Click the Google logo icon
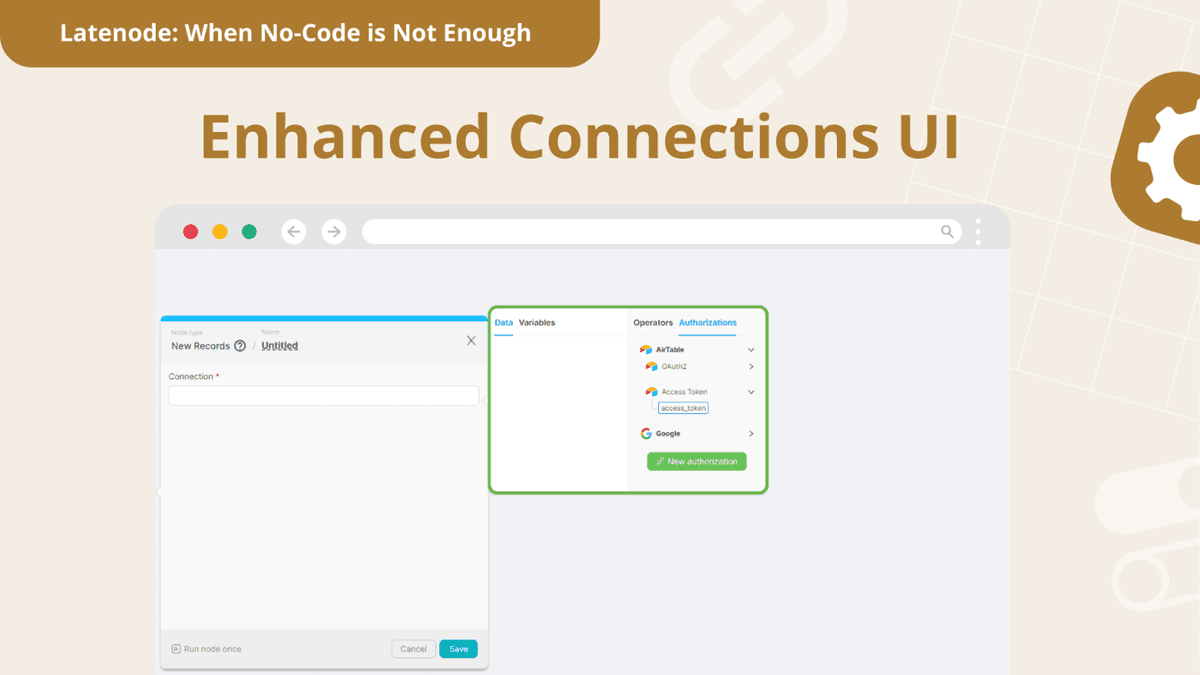The width and height of the screenshot is (1200, 675). point(646,434)
